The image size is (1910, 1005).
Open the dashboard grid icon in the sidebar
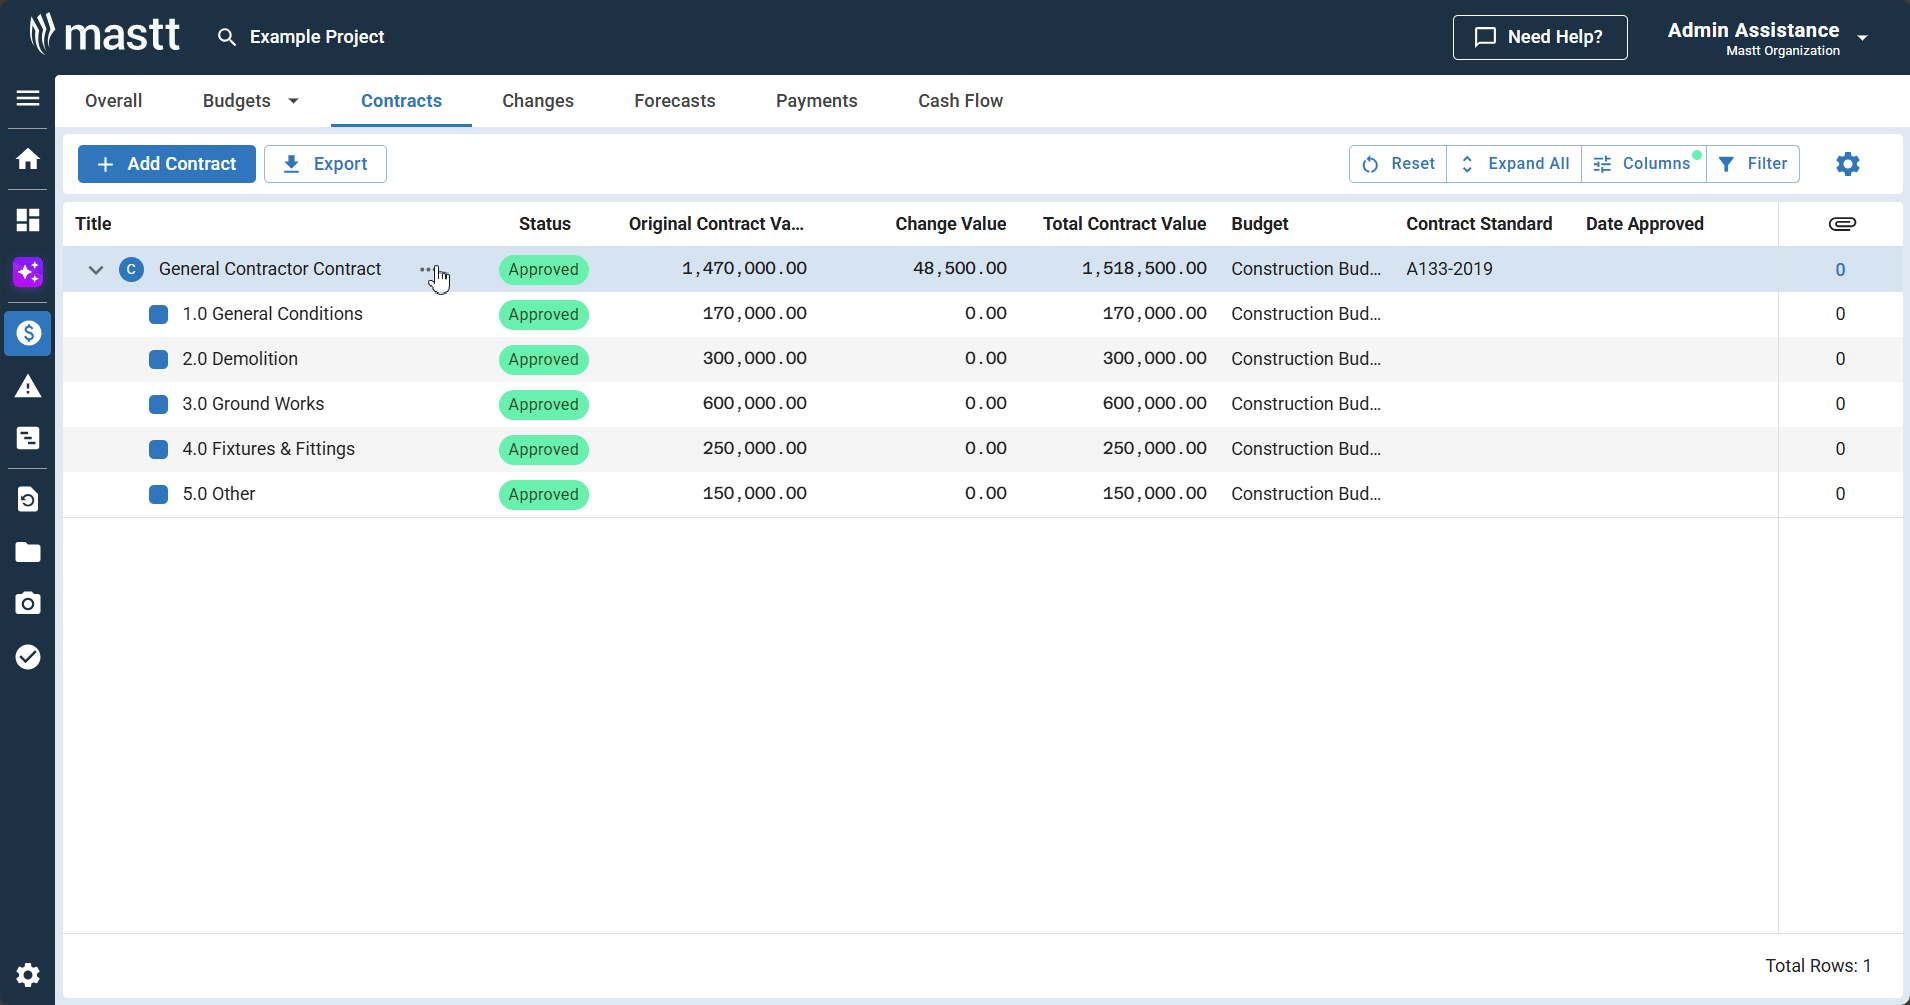28,220
